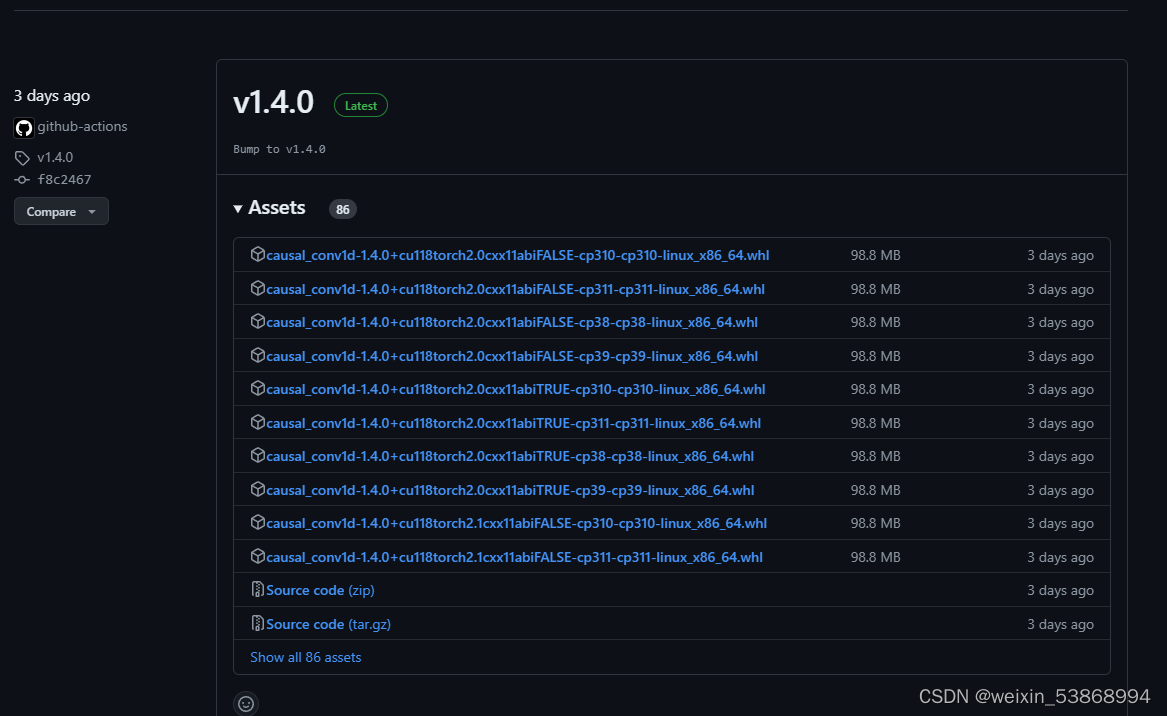Click the zip file icon for Source code (zip)
The width and height of the screenshot is (1167, 716).
pos(258,589)
